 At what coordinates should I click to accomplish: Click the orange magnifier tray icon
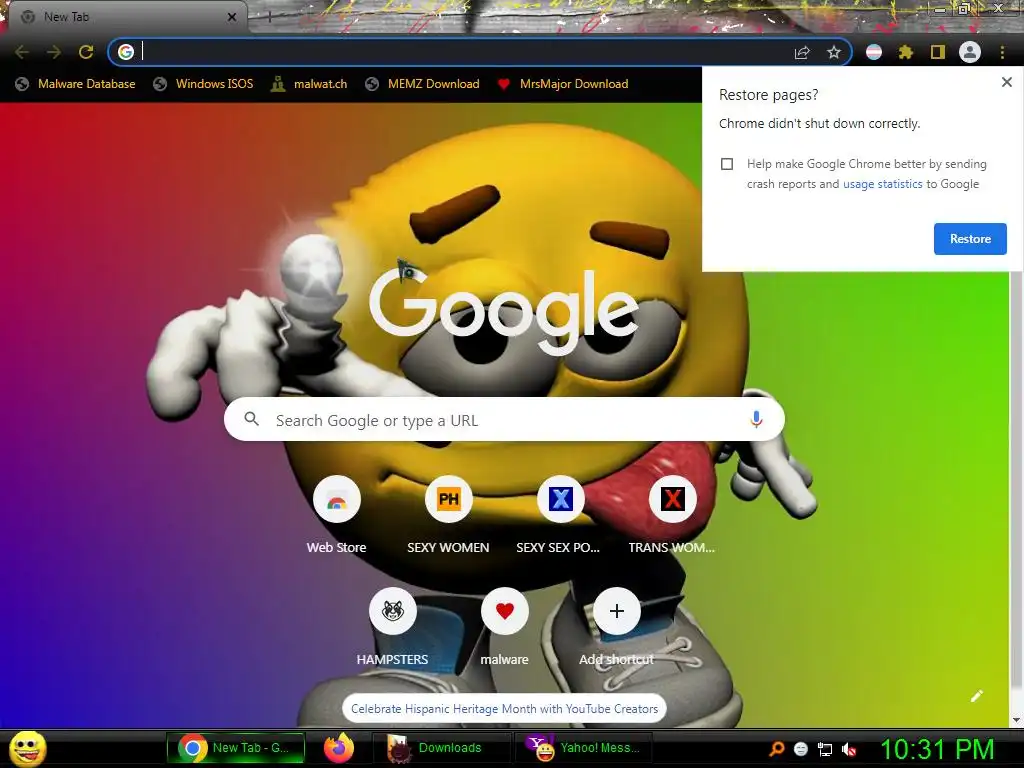click(776, 749)
